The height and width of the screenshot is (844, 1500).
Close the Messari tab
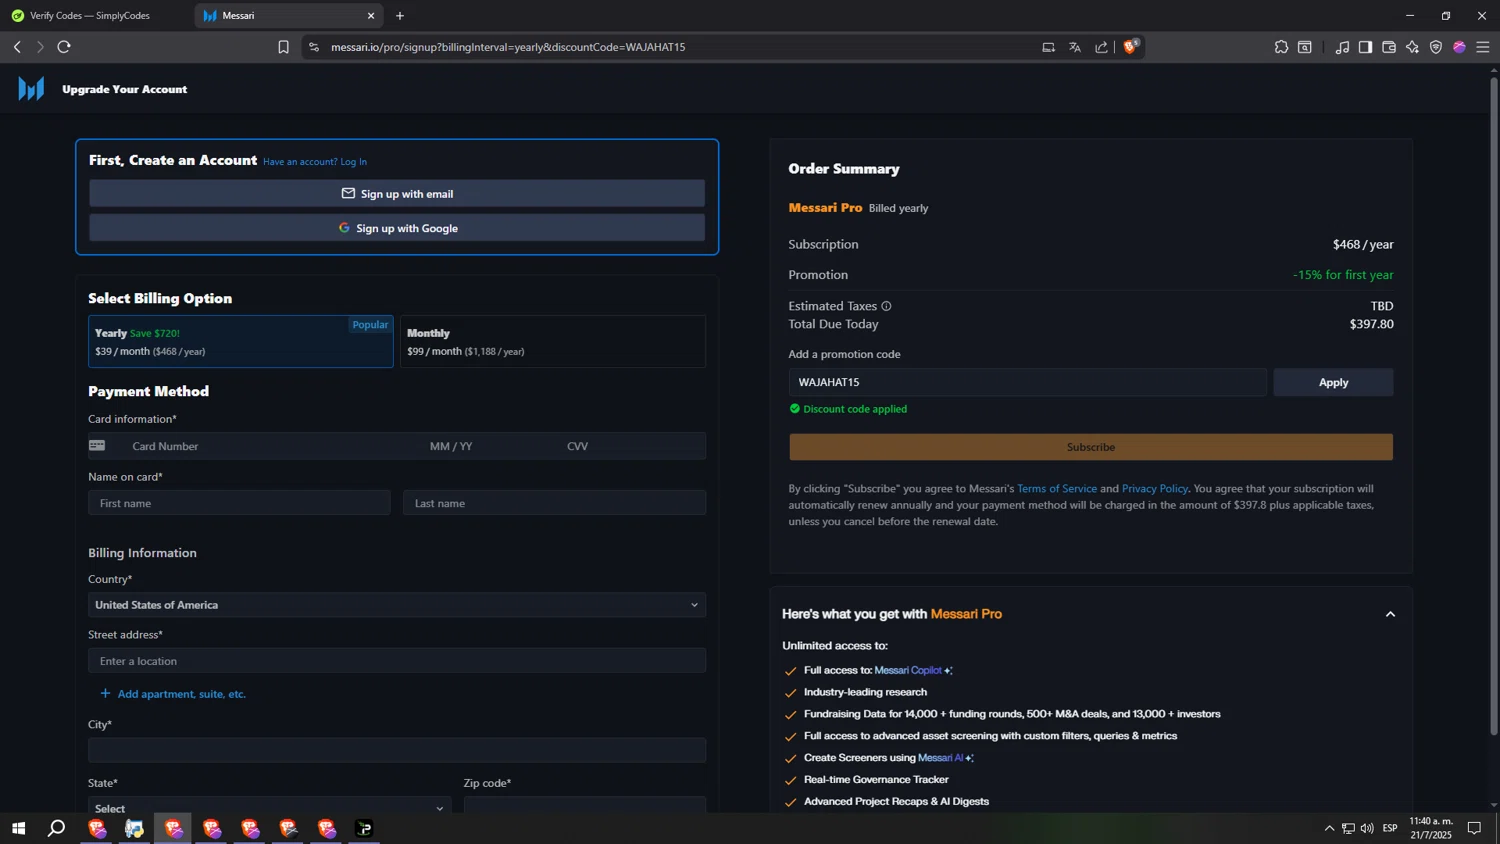coord(371,16)
